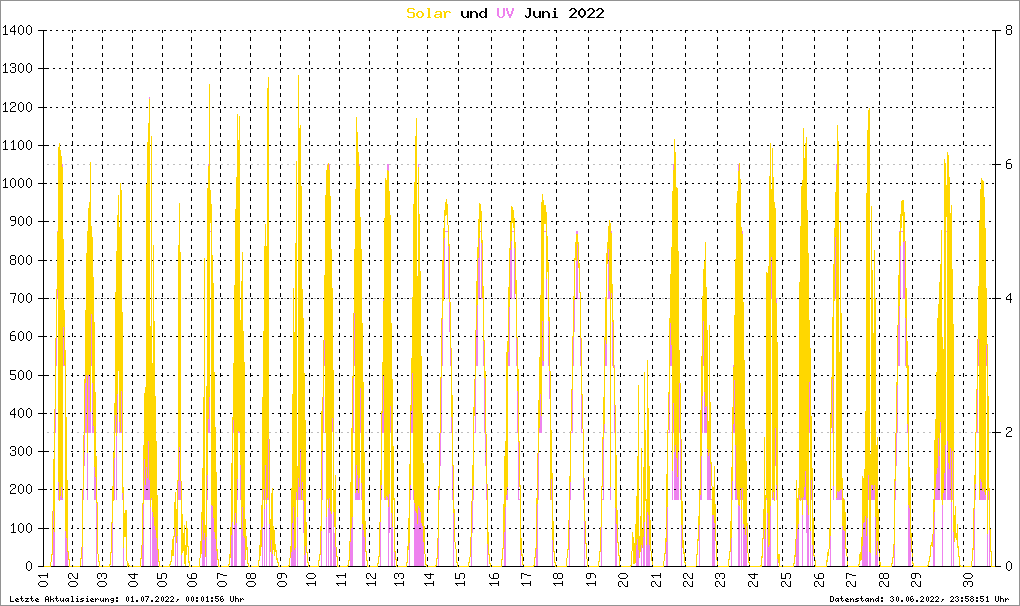This screenshot has width=1020, height=606.
Task: Select day 15 label on the x-axis
Action: 459,580
